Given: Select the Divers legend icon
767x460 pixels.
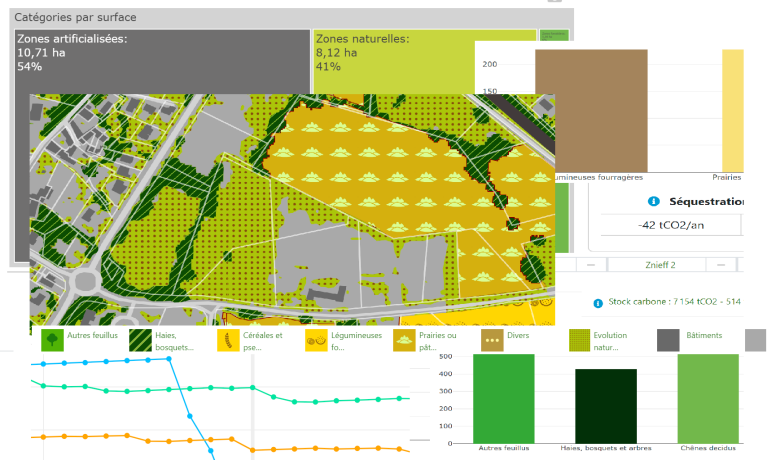Looking at the screenshot, I should 492,341.
